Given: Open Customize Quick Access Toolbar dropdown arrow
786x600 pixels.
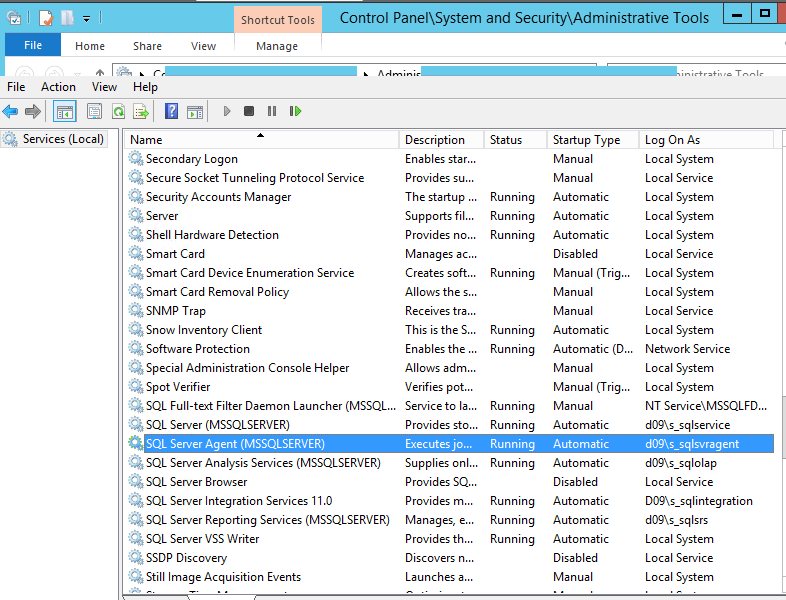Looking at the screenshot, I should point(86,19).
